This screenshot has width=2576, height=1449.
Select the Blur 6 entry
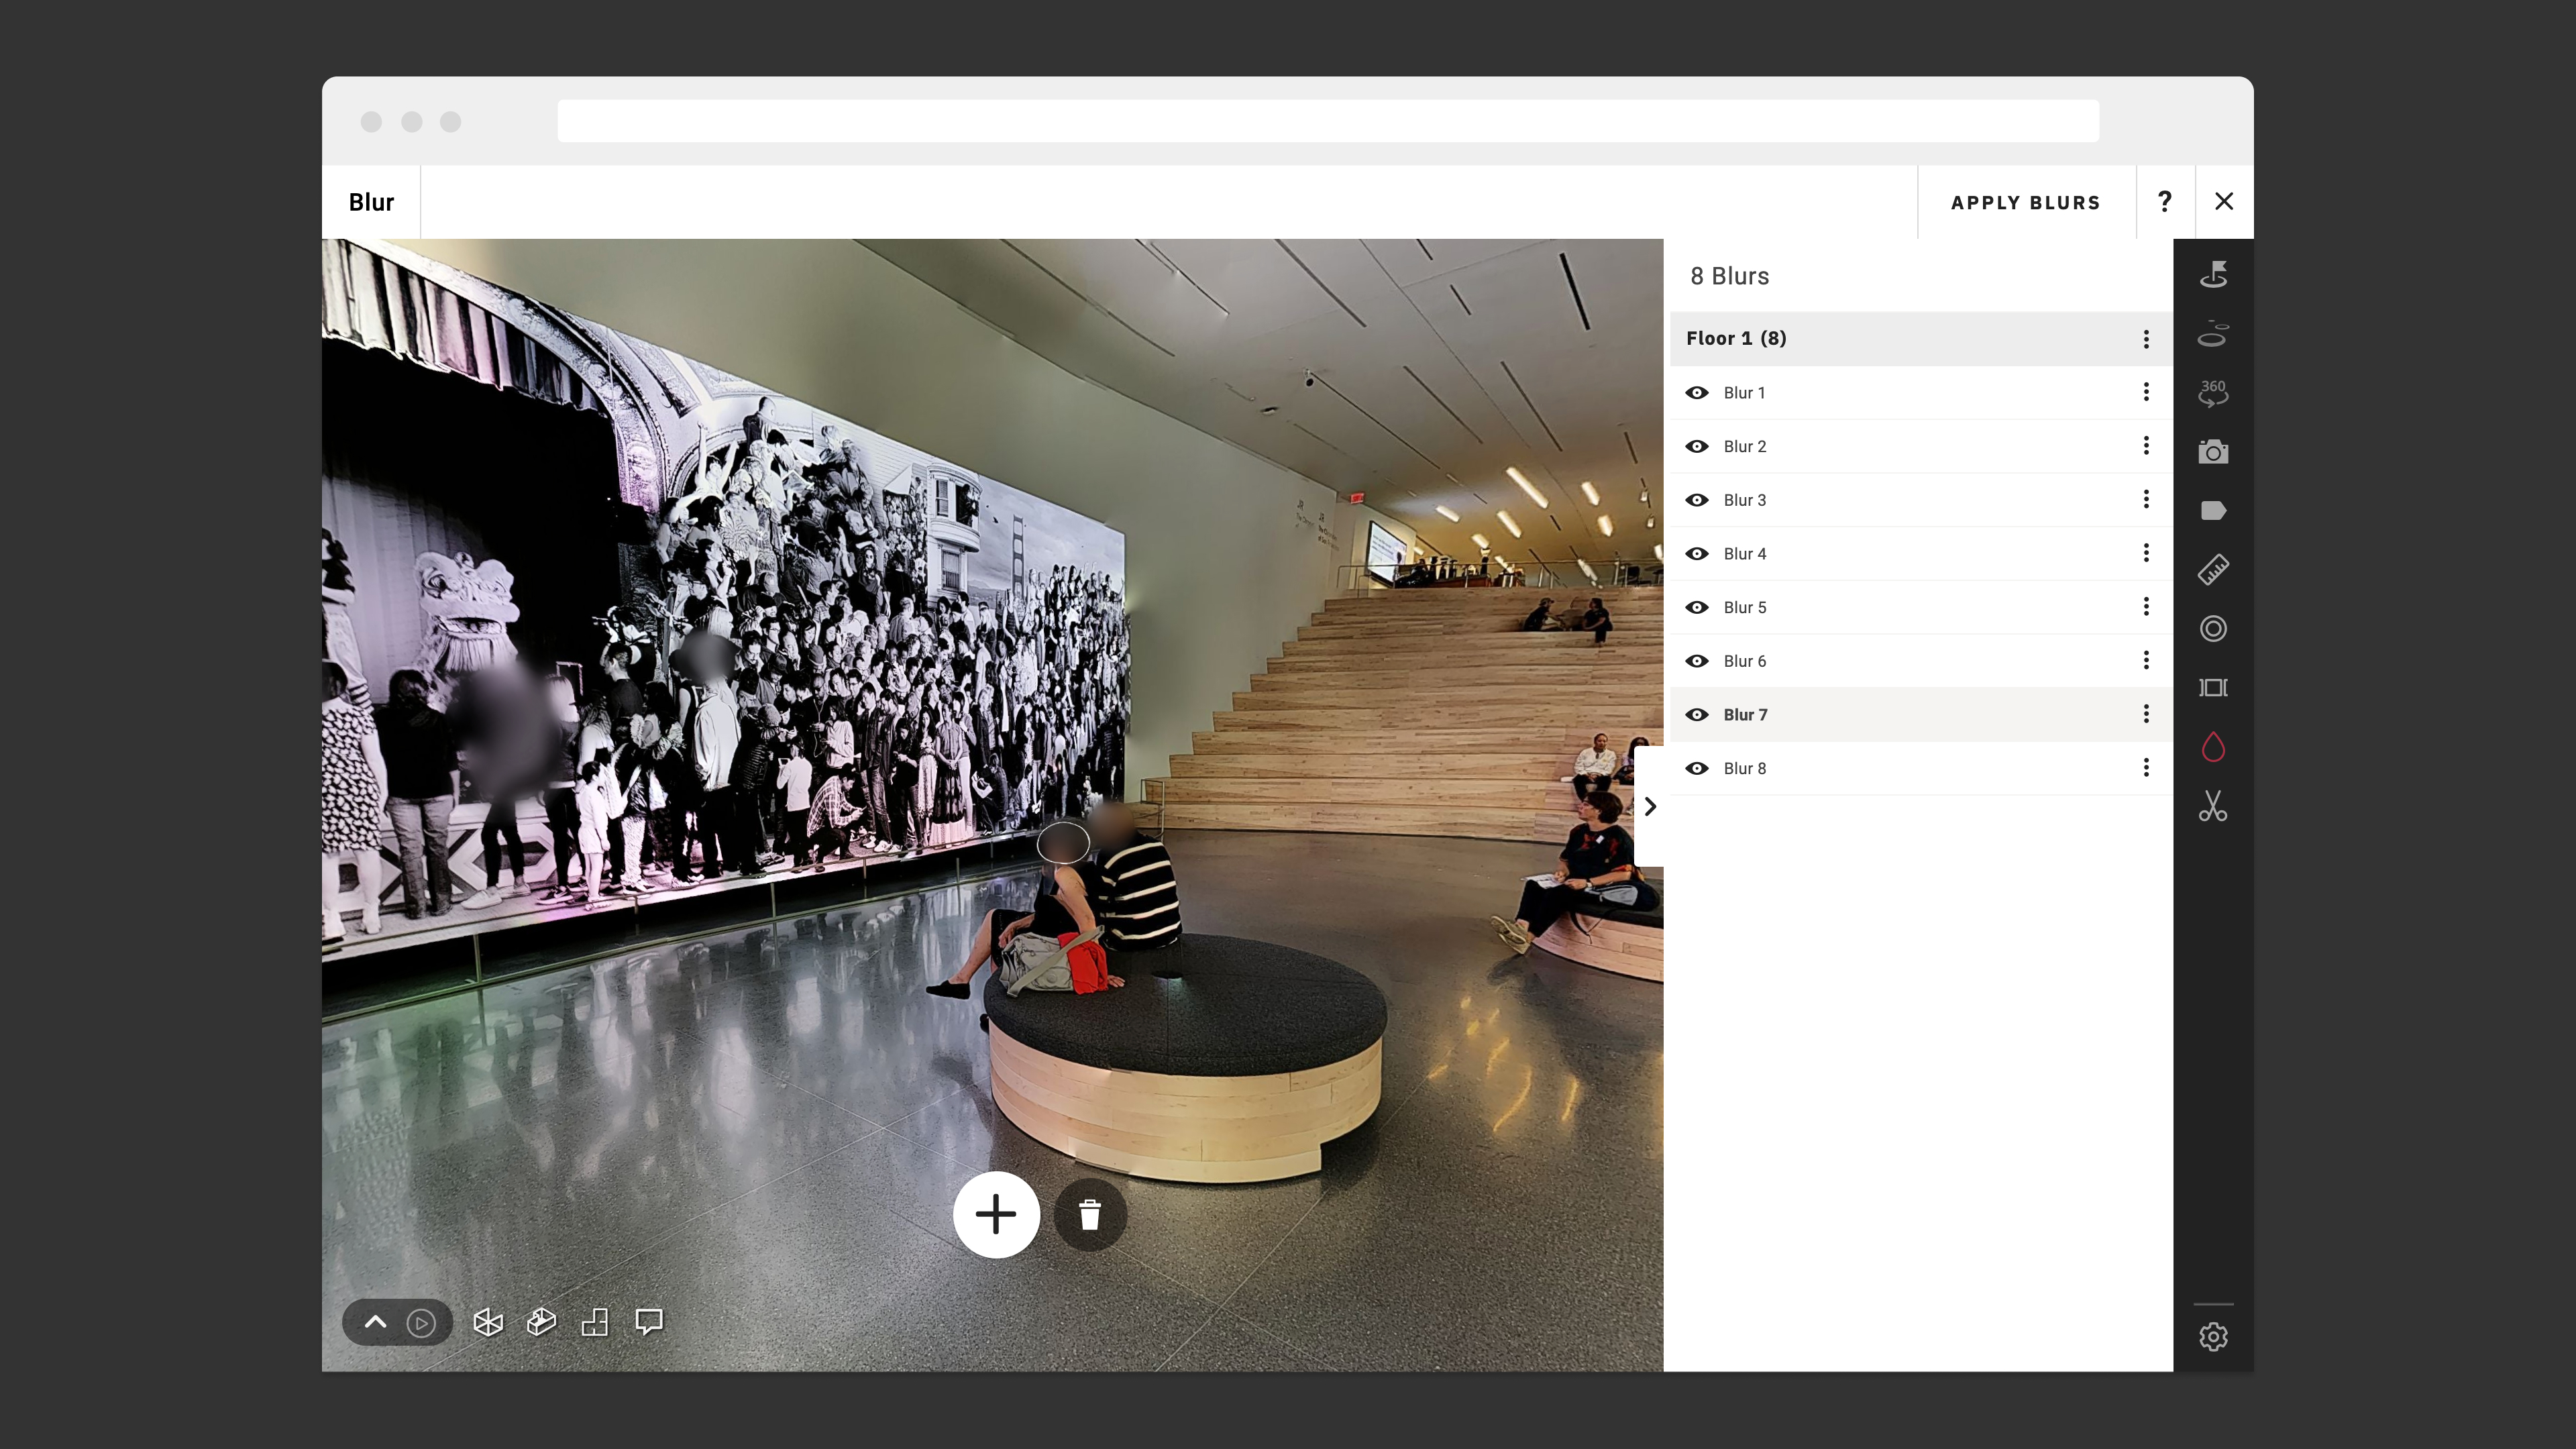(x=1921, y=661)
